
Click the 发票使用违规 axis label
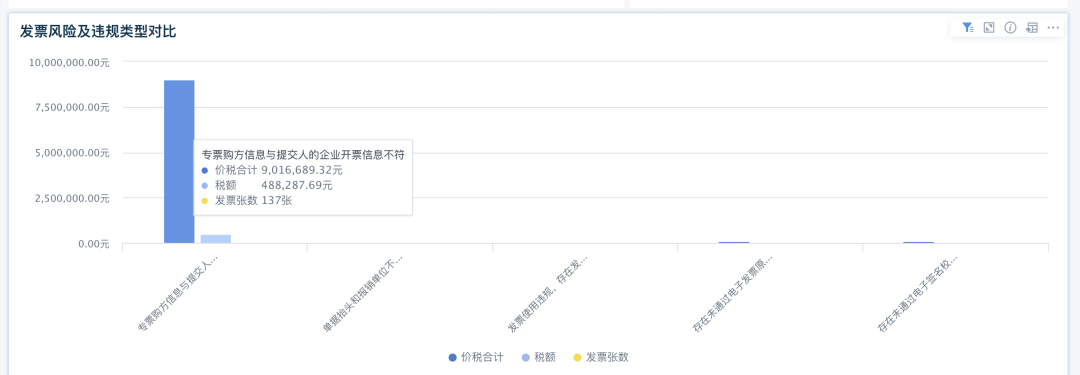pyautogui.click(x=548, y=294)
